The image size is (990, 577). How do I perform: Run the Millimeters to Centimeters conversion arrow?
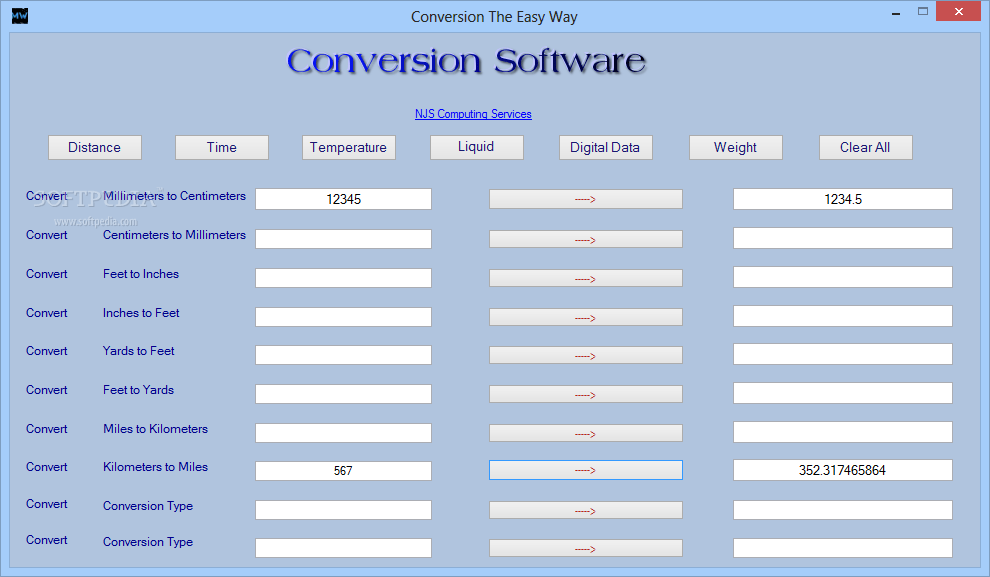tap(585, 199)
